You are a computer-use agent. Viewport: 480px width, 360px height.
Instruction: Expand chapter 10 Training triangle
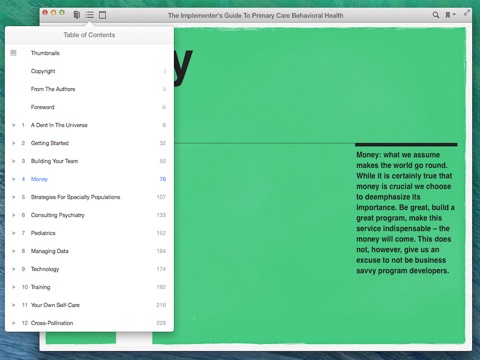[x=14, y=287]
